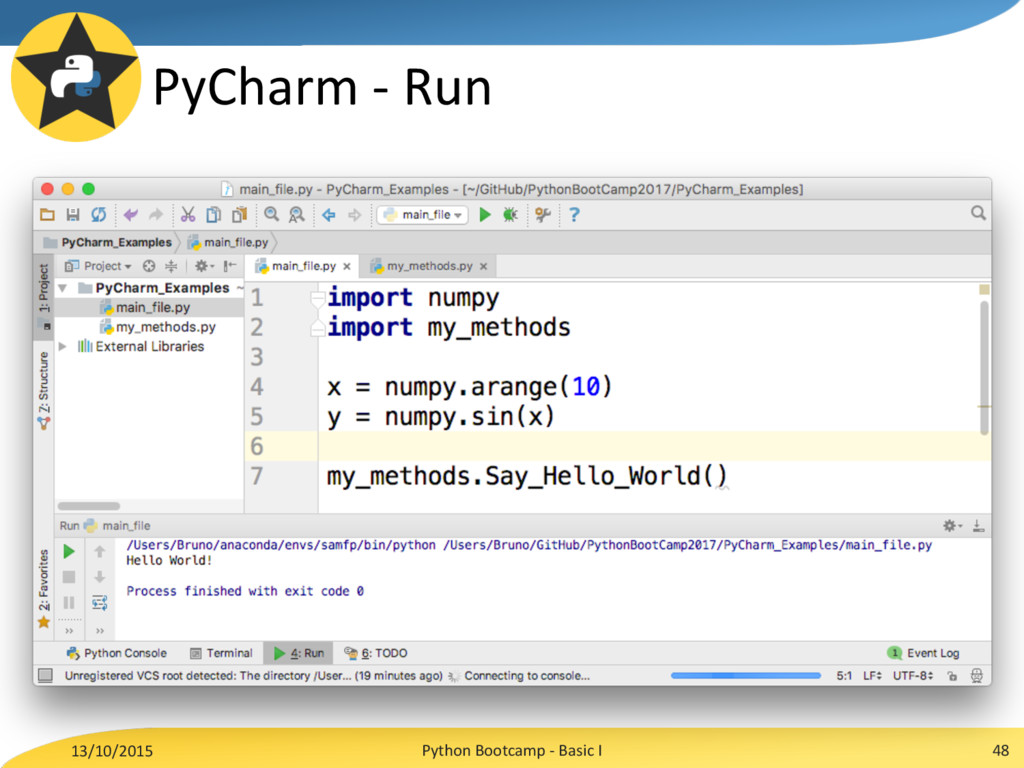Open settings with the wrench icon
Screen dimensions: 1024x768
coord(543,215)
